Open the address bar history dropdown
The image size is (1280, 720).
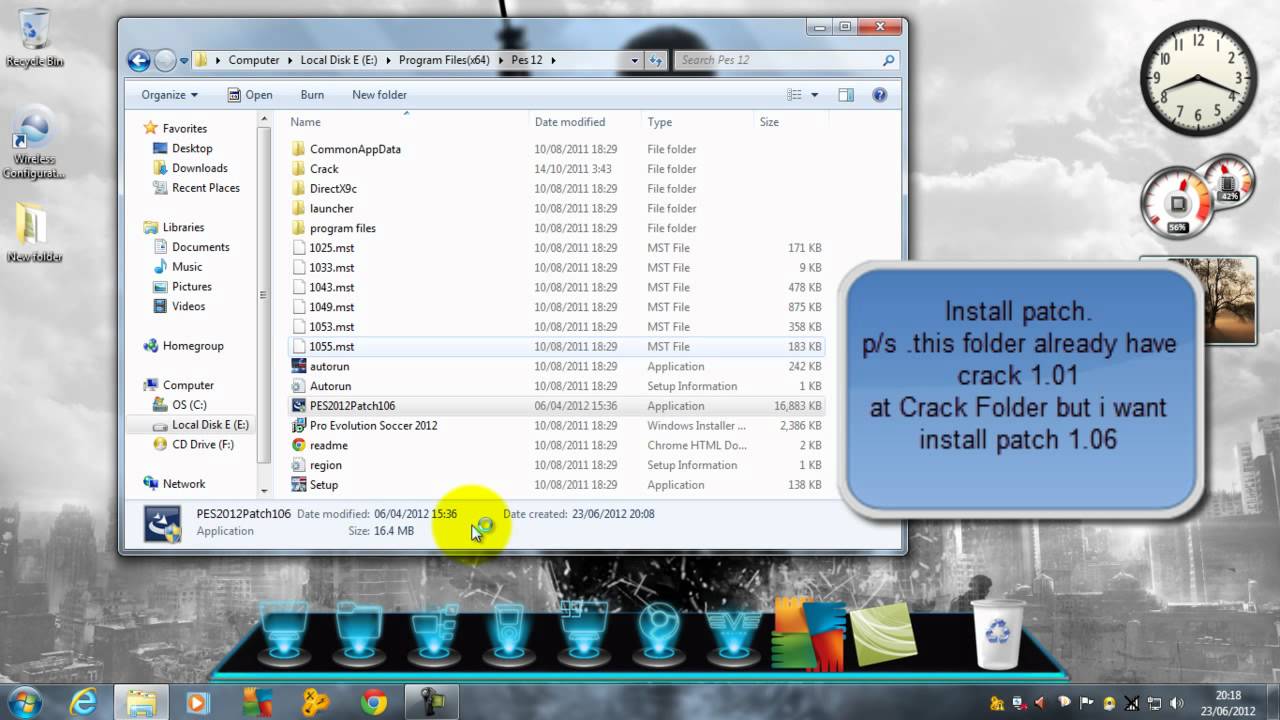coord(635,60)
